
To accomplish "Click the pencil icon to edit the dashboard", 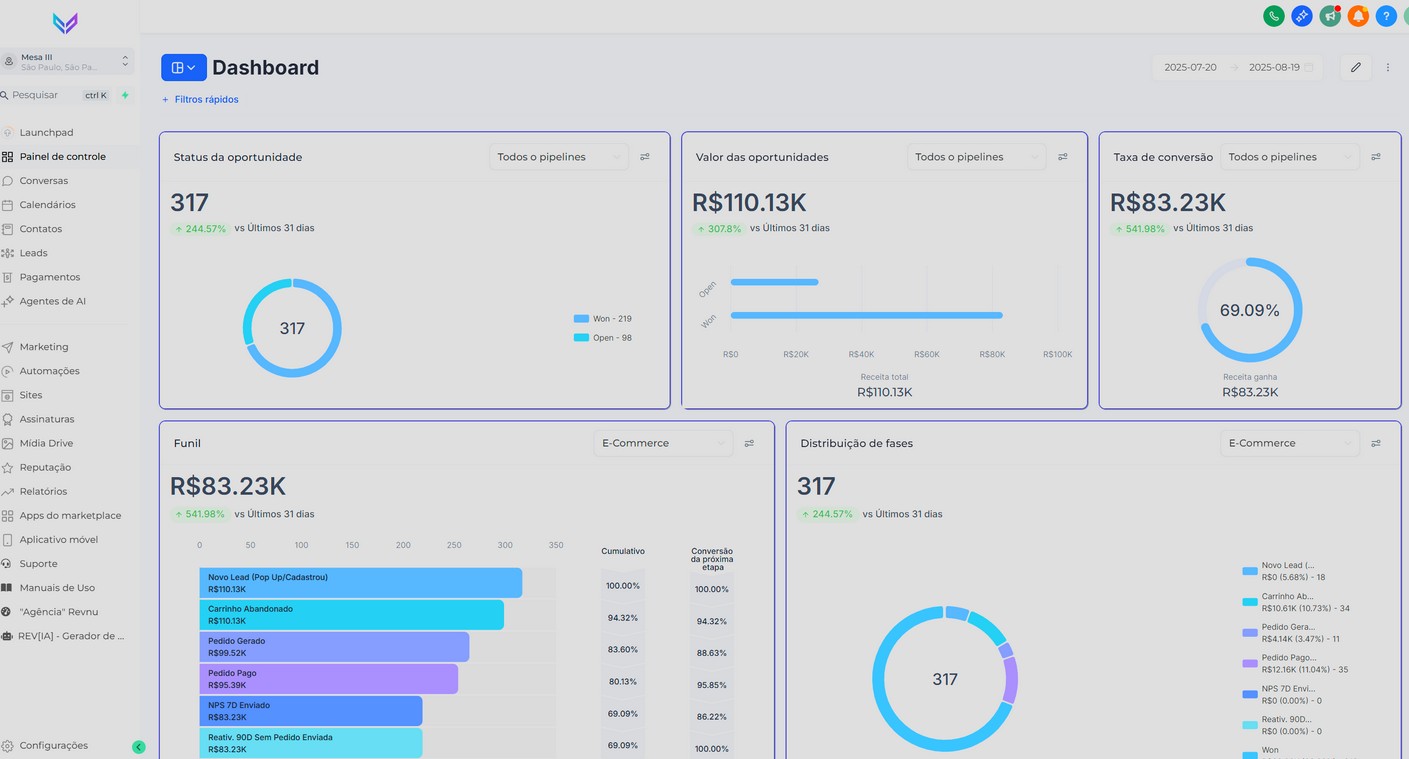I will coord(1356,67).
